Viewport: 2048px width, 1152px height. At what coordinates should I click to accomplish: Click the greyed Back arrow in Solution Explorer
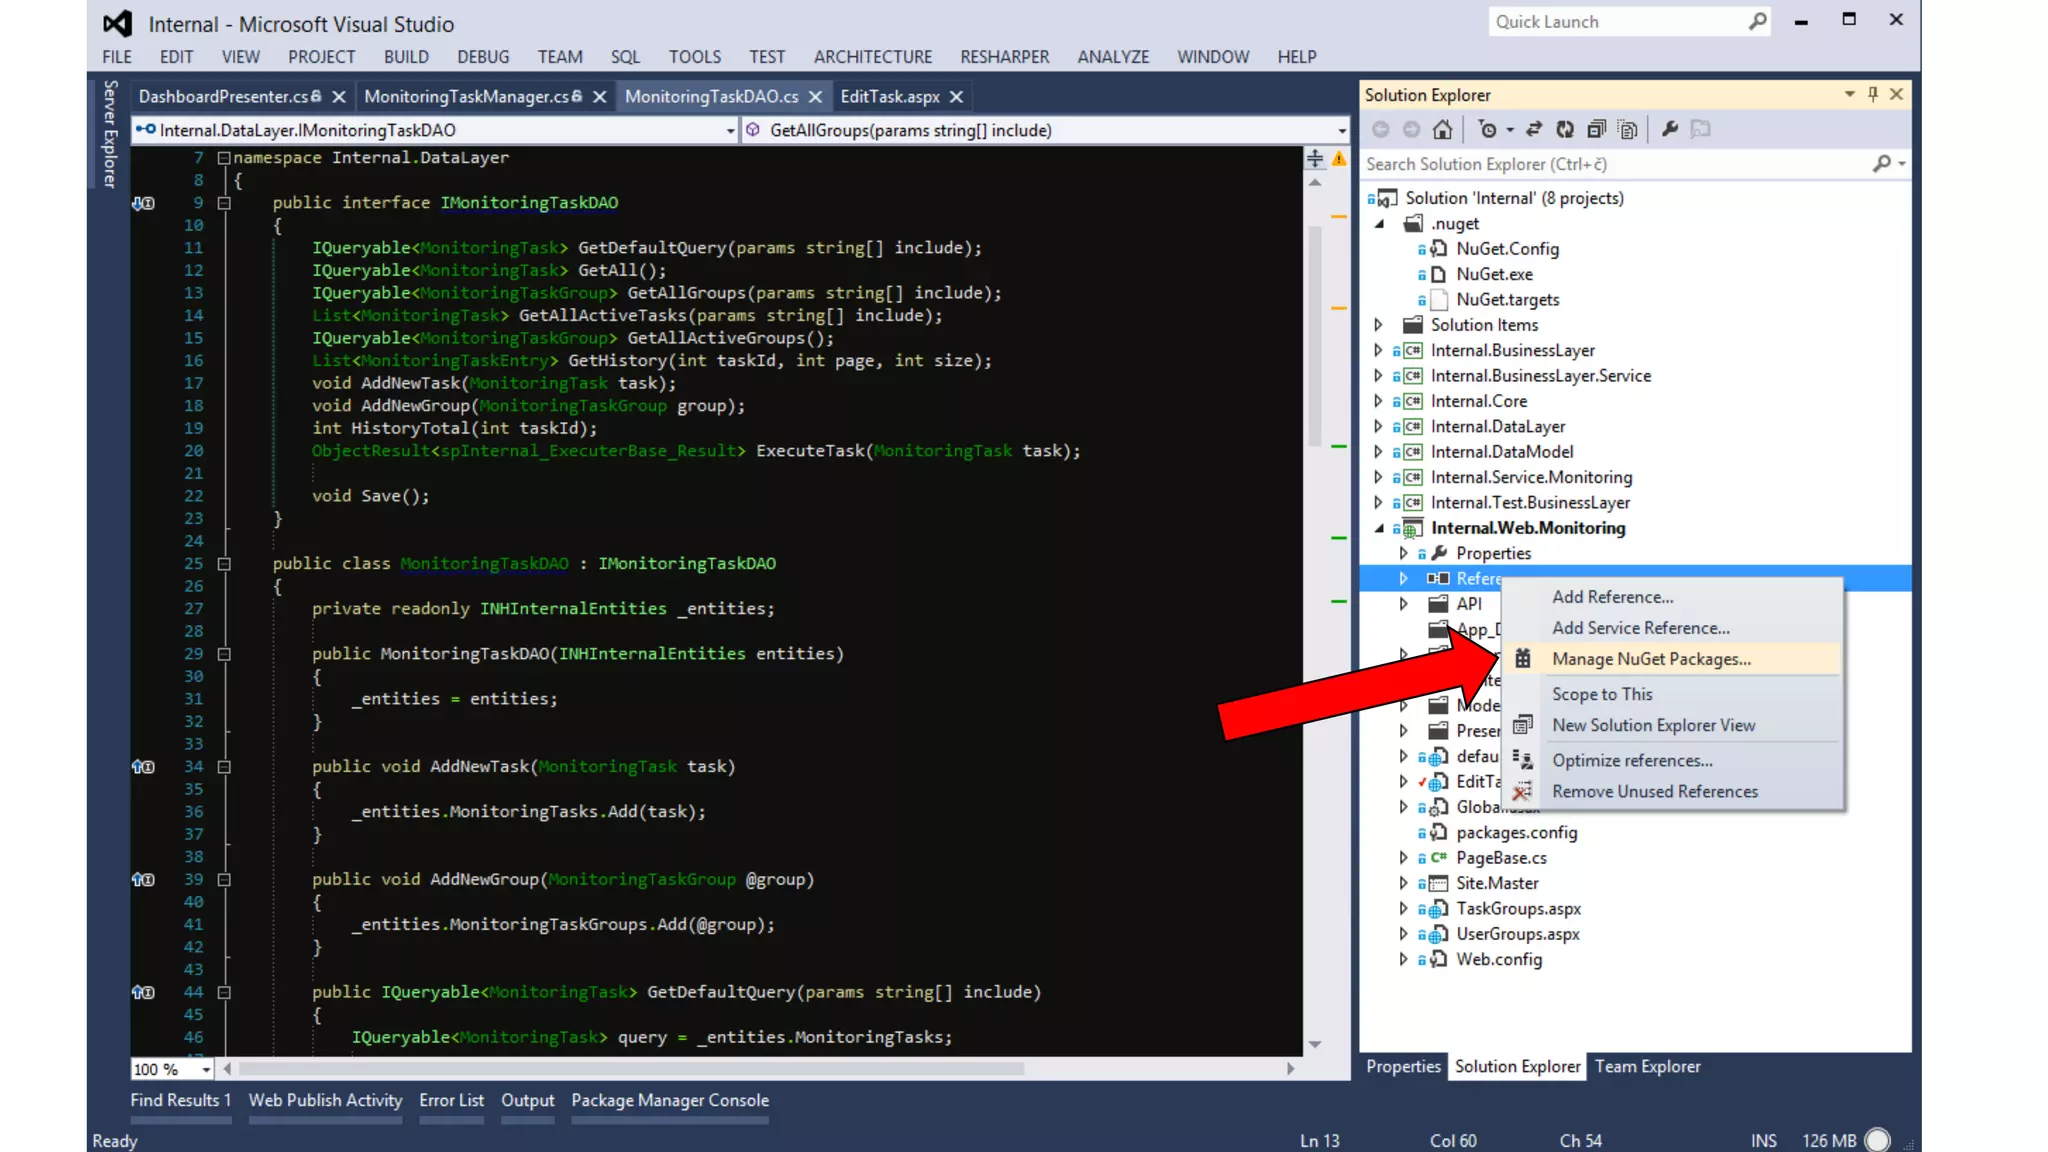click(1381, 129)
